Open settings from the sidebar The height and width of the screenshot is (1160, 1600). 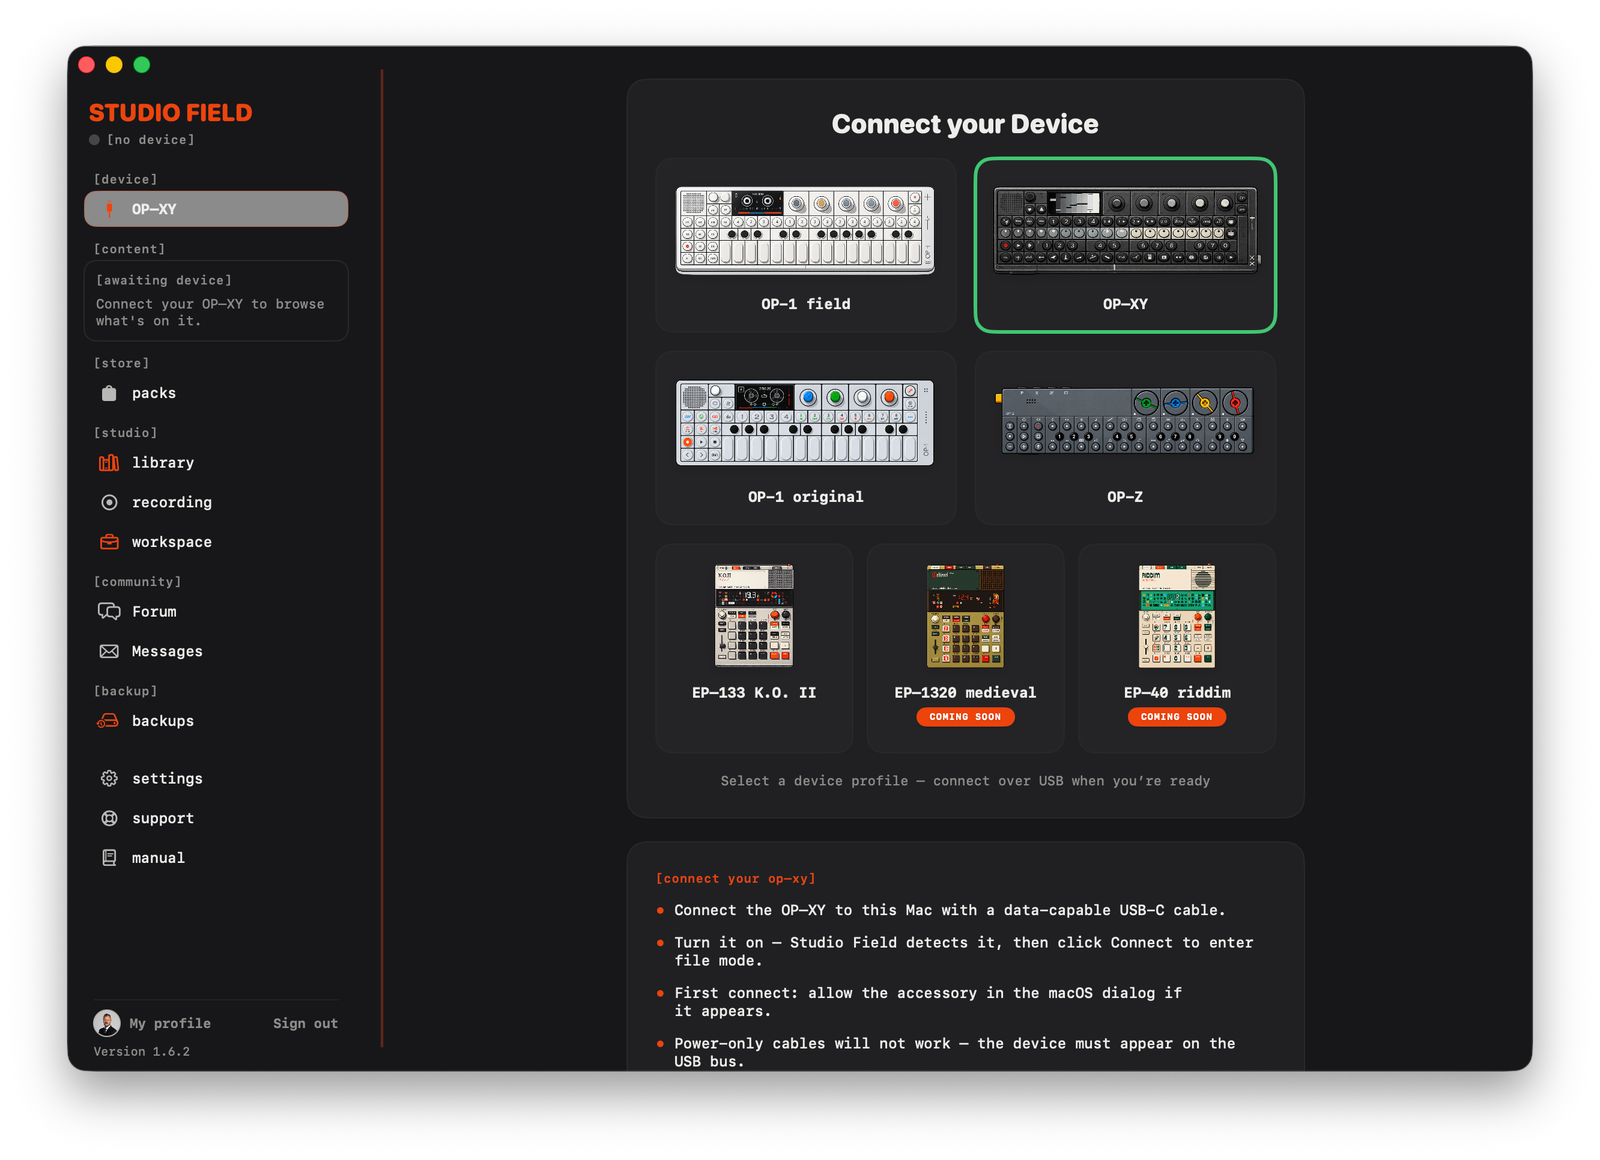tap(216, 778)
